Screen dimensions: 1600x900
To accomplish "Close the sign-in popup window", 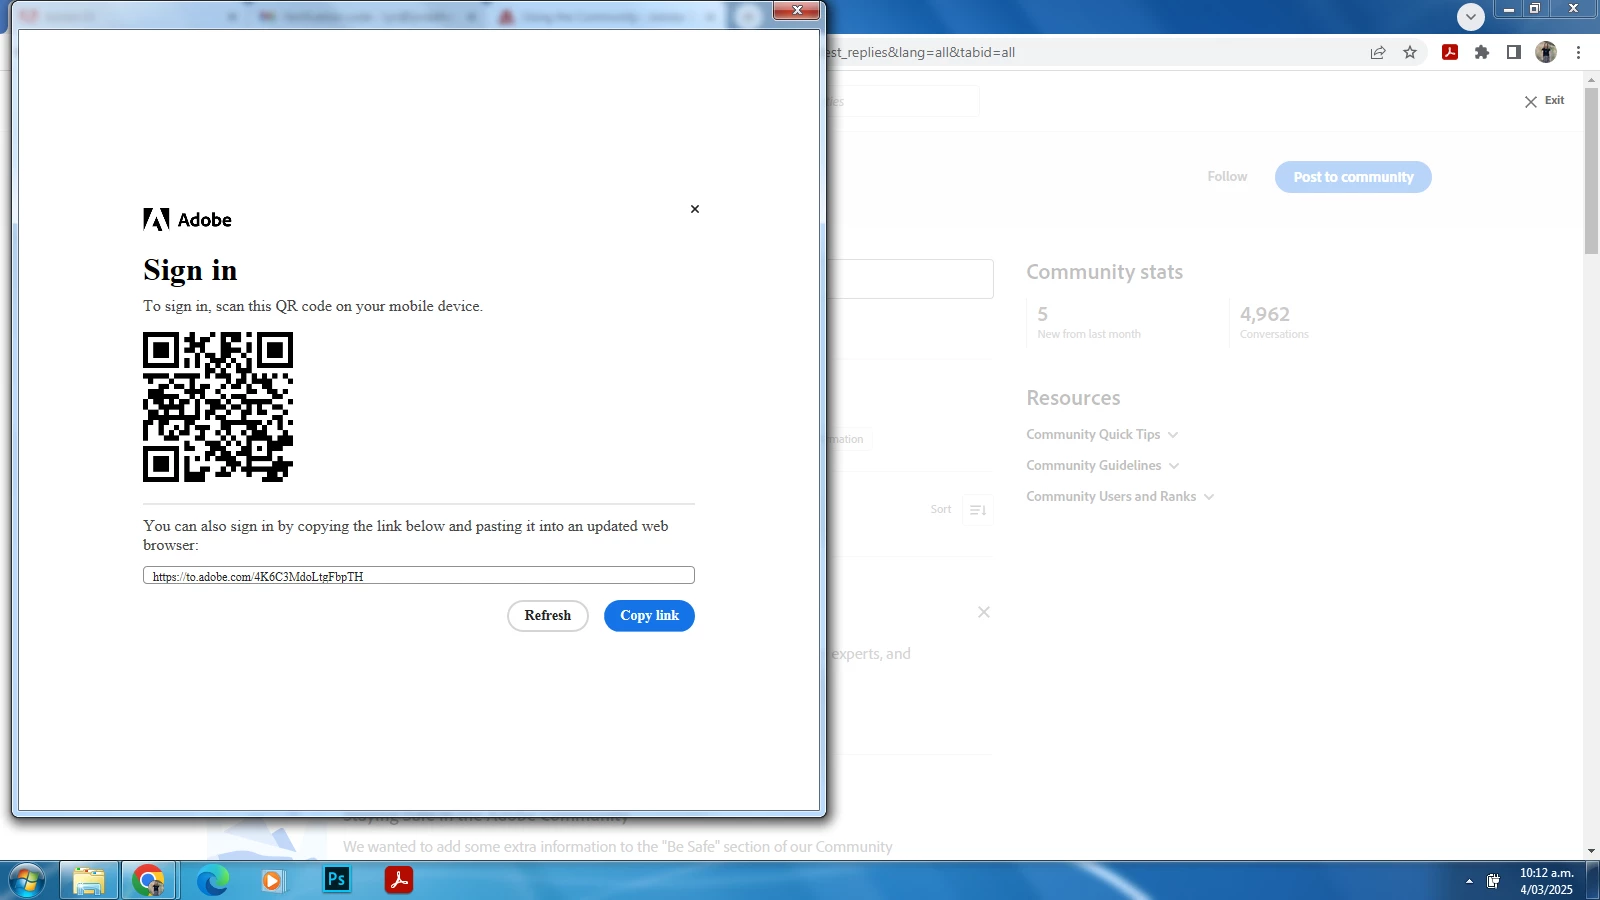I will pyautogui.click(x=797, y=10).
